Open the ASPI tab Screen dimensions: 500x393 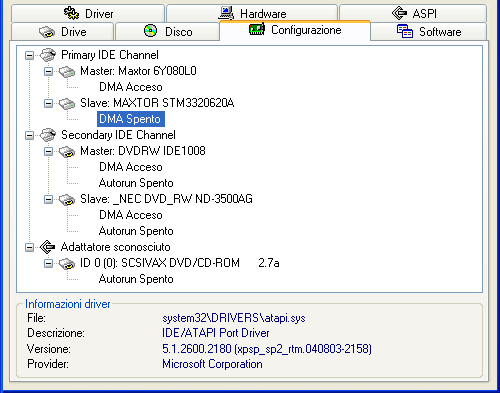tap(413, 13)
